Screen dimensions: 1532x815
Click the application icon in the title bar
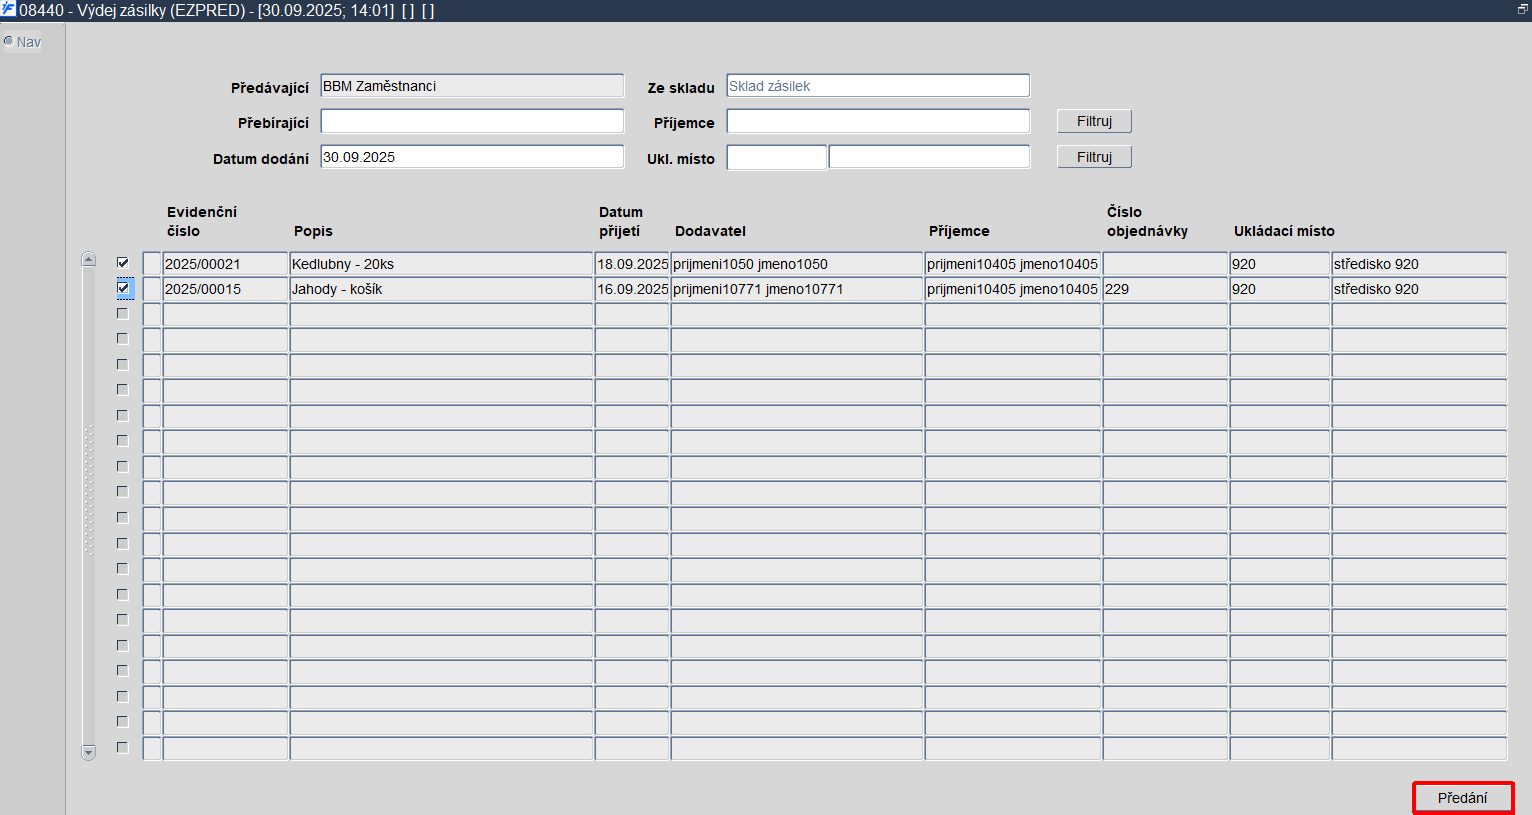(8, 9)
